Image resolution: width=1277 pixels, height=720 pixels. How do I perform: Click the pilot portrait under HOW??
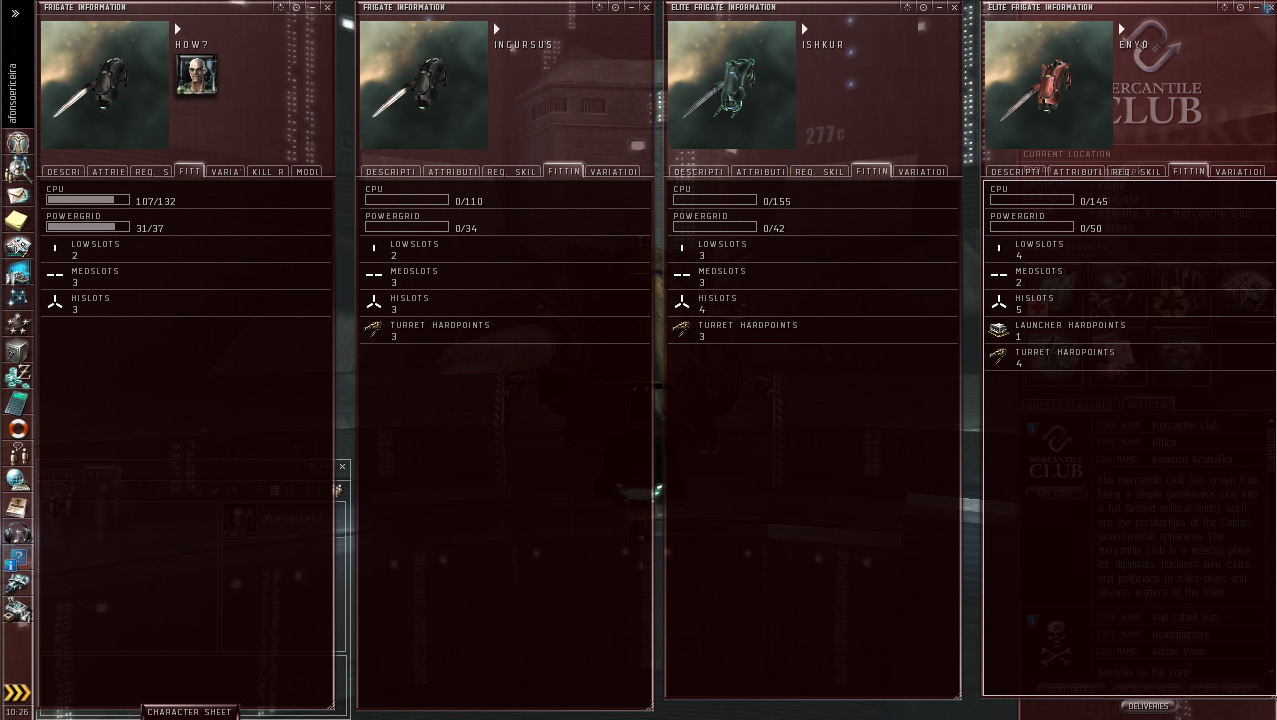tap(196, 75)
